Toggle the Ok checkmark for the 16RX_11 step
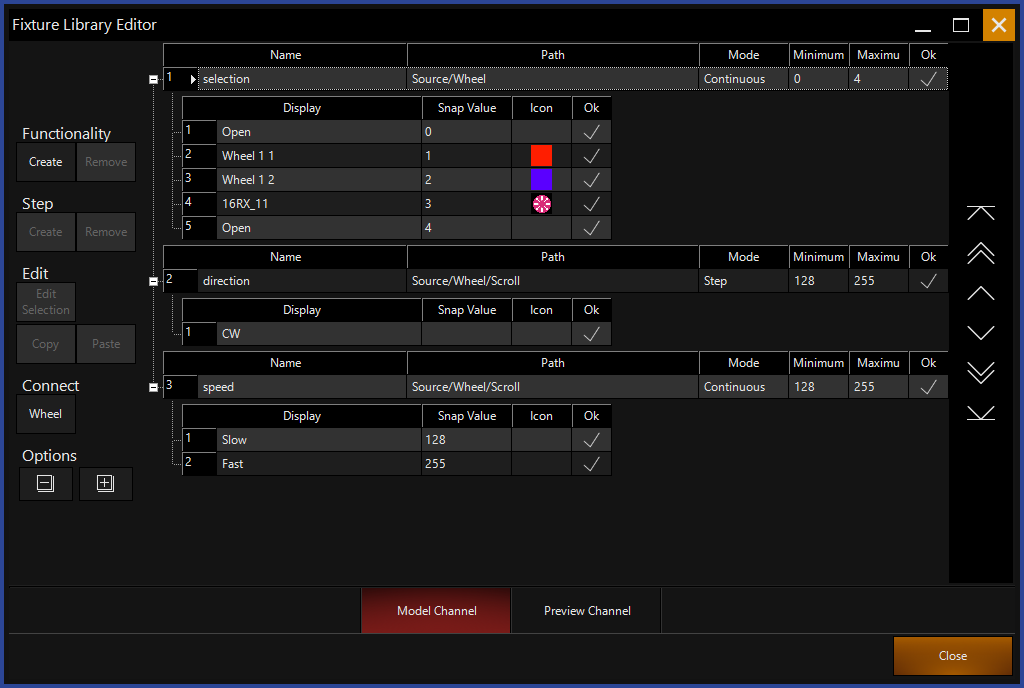Viewport: 1024px width, 688px height. click(591, 204)
